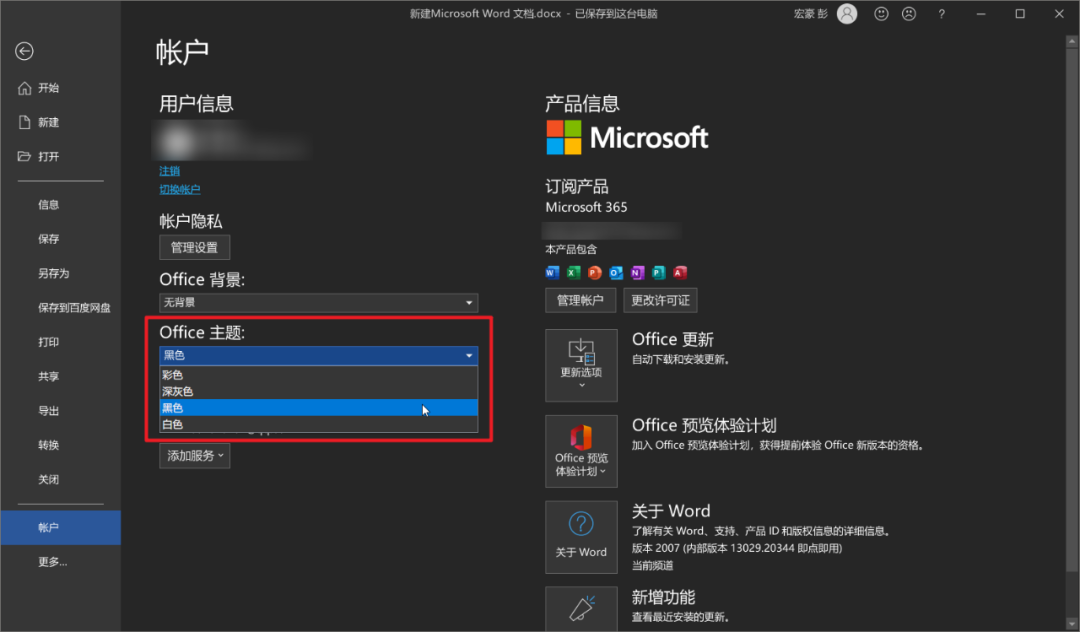Open the Office 背景 dropdown
The width and height of the screenshot is (1080, 632).
pyautogui.click(x=319, y=302)
